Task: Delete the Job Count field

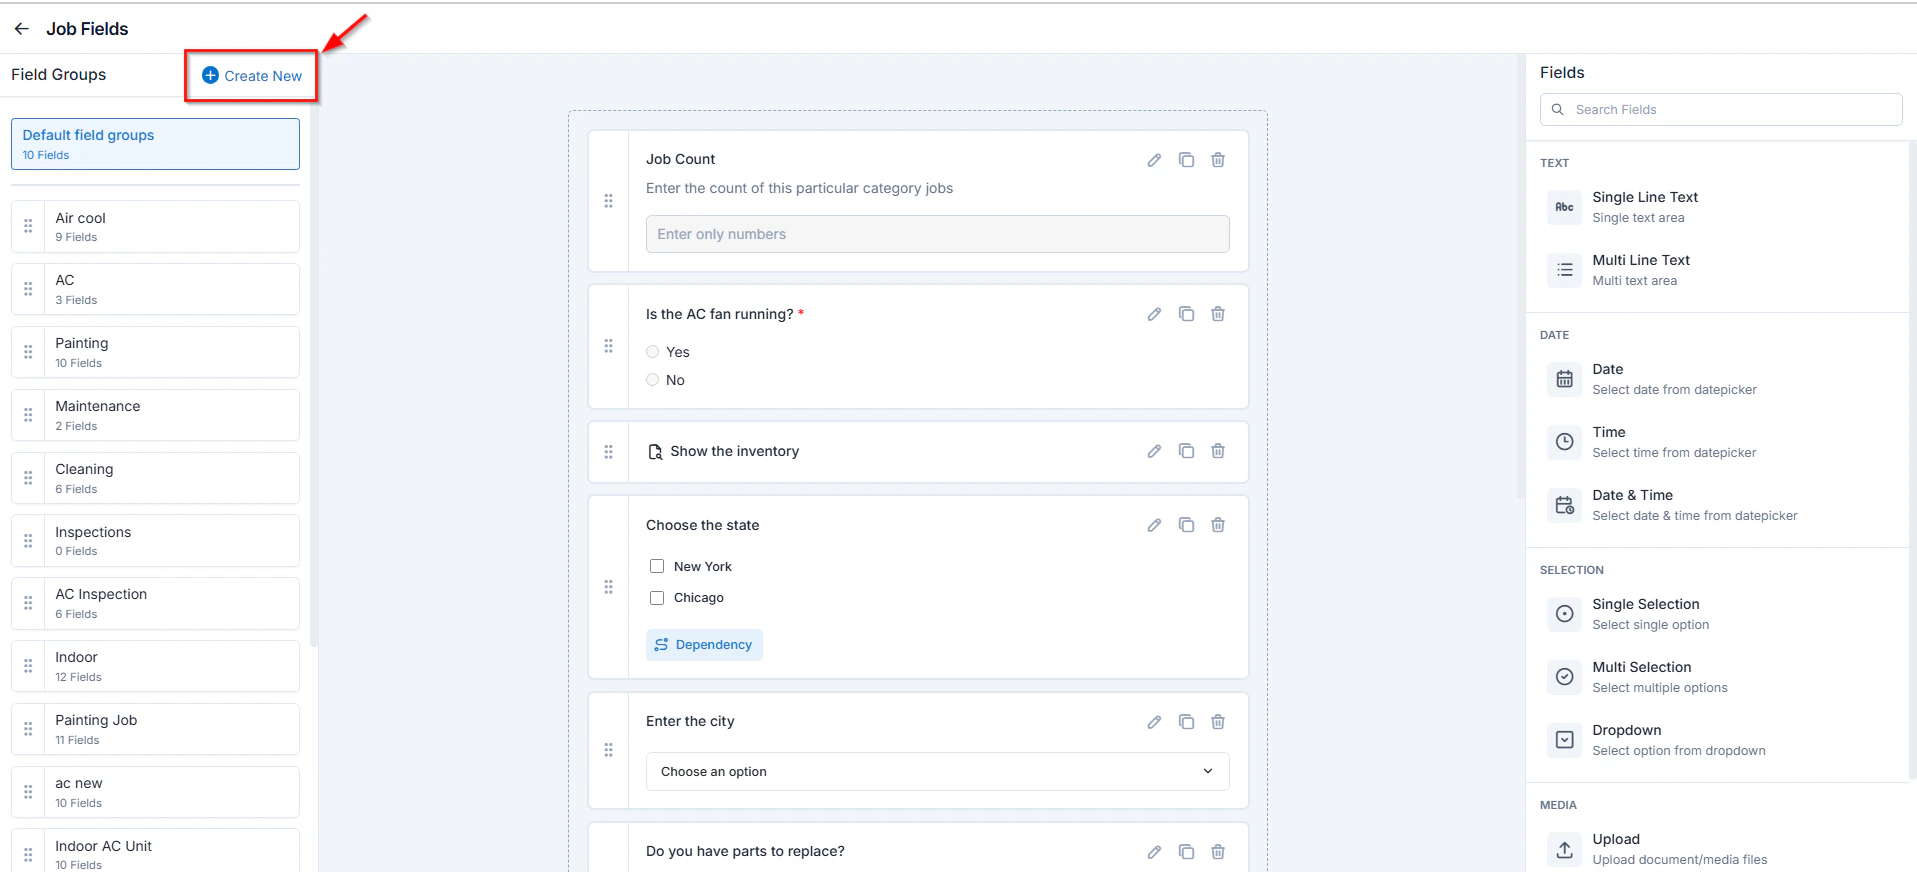Action: click(x=1218, y=160)
